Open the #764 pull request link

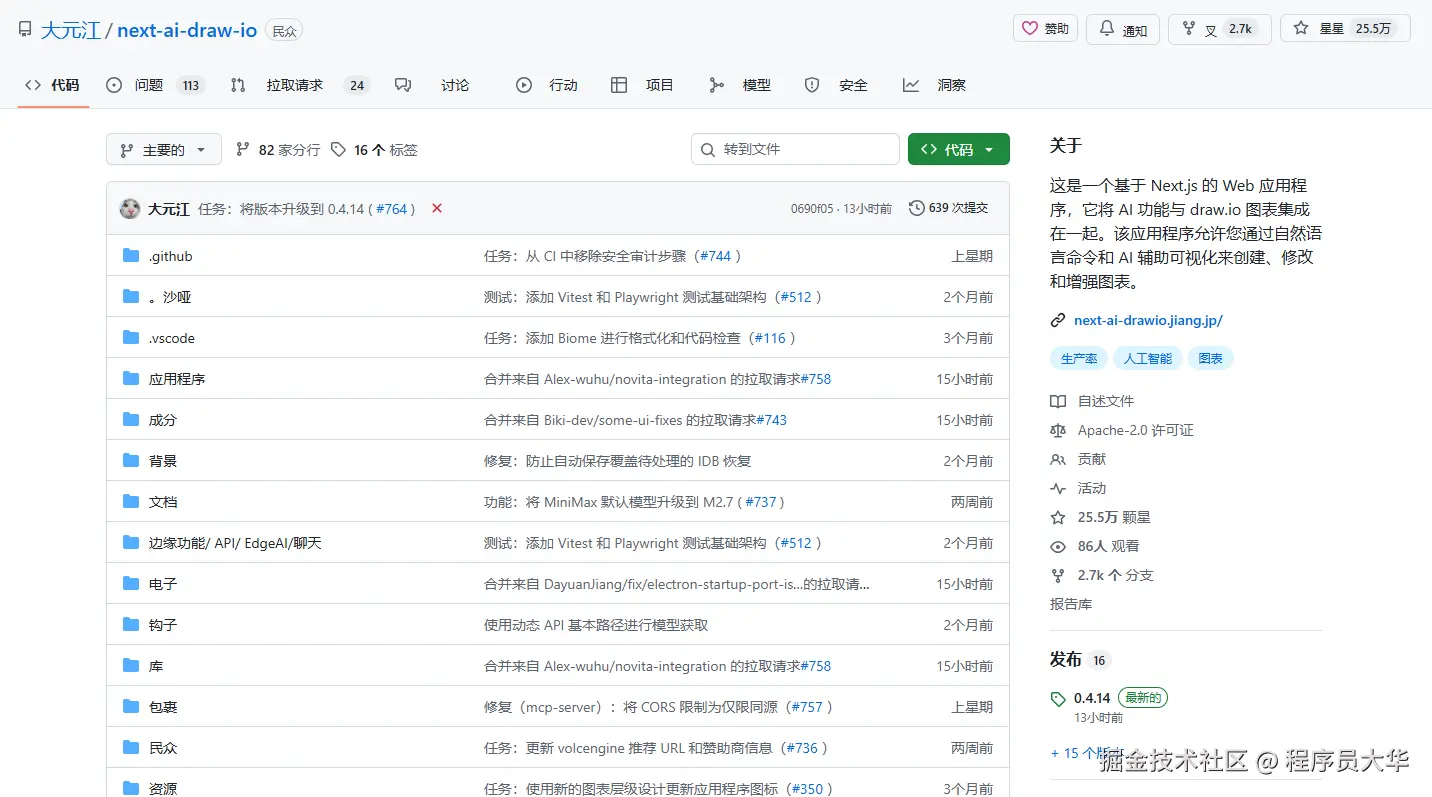coord(391,209)
